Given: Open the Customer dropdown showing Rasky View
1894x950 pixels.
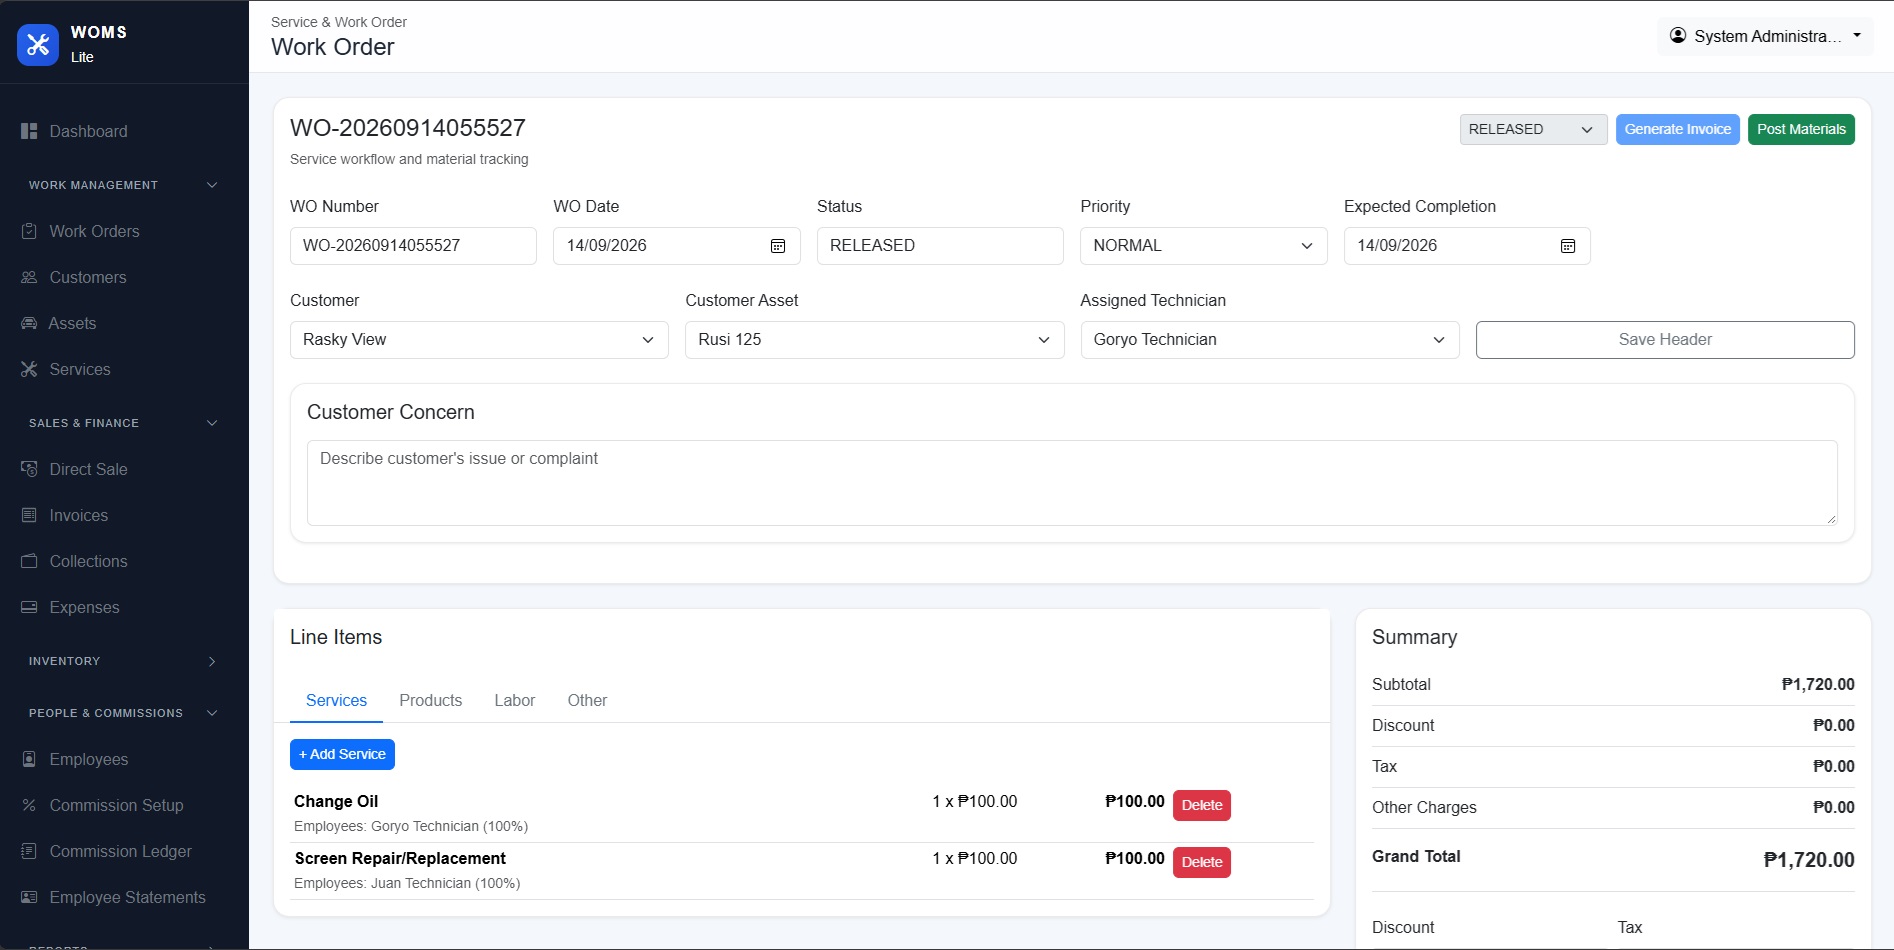Looking at the screenshot, I should point(479,340).
